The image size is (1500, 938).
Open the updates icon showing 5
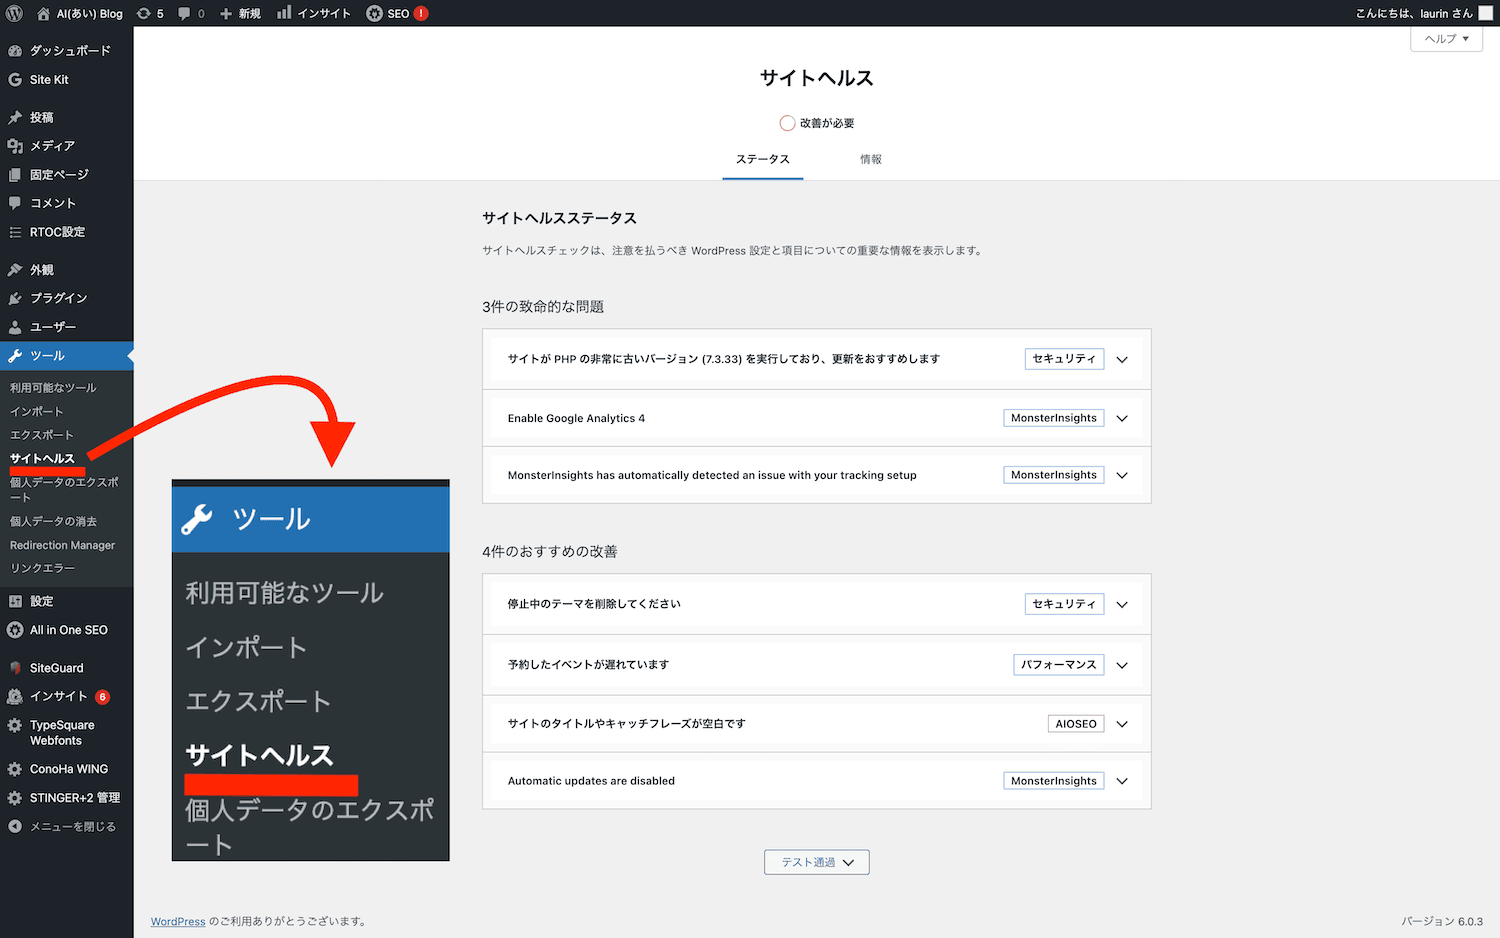coord(150,13)
